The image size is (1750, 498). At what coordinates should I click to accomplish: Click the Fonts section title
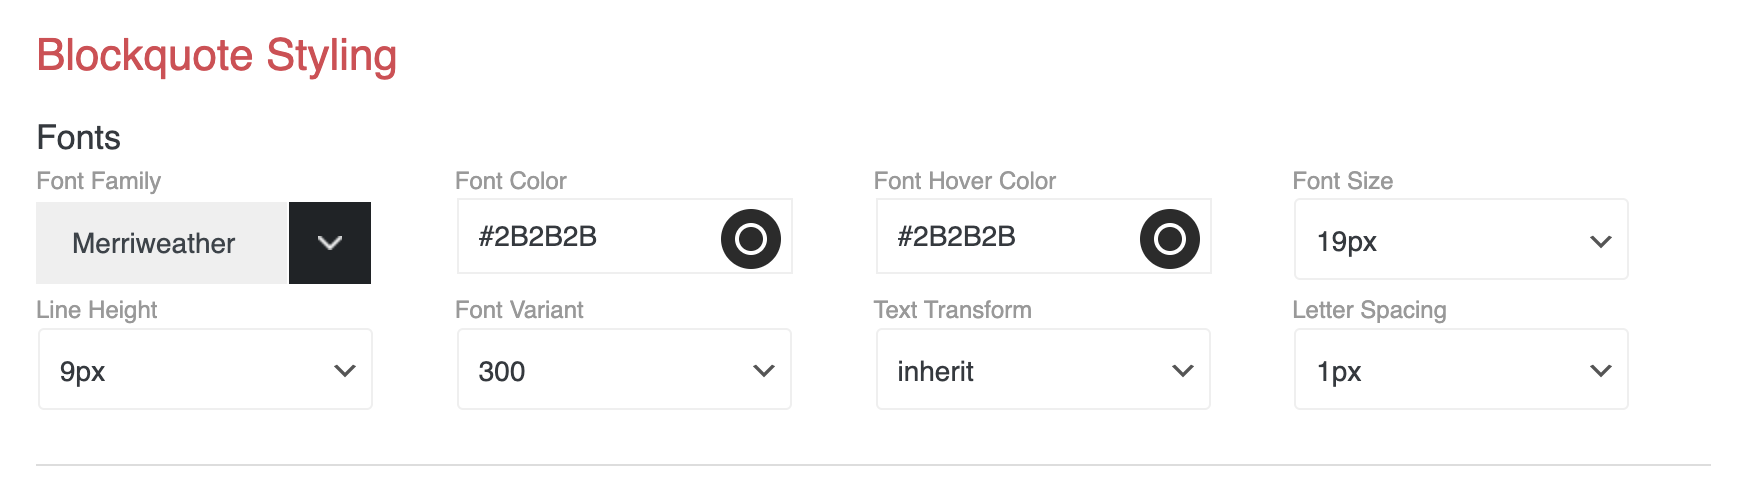coord(78,137)
